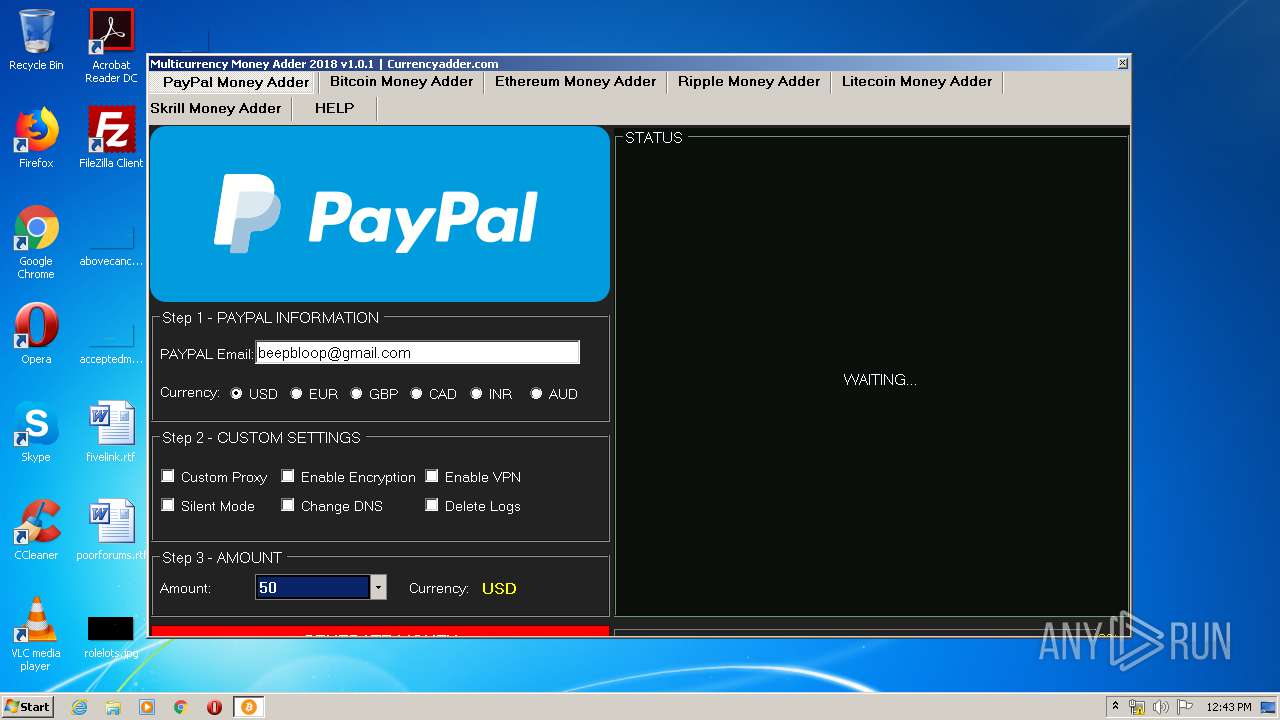
Task: Launch CCleaner from desktop
Action: click(36, 530)
